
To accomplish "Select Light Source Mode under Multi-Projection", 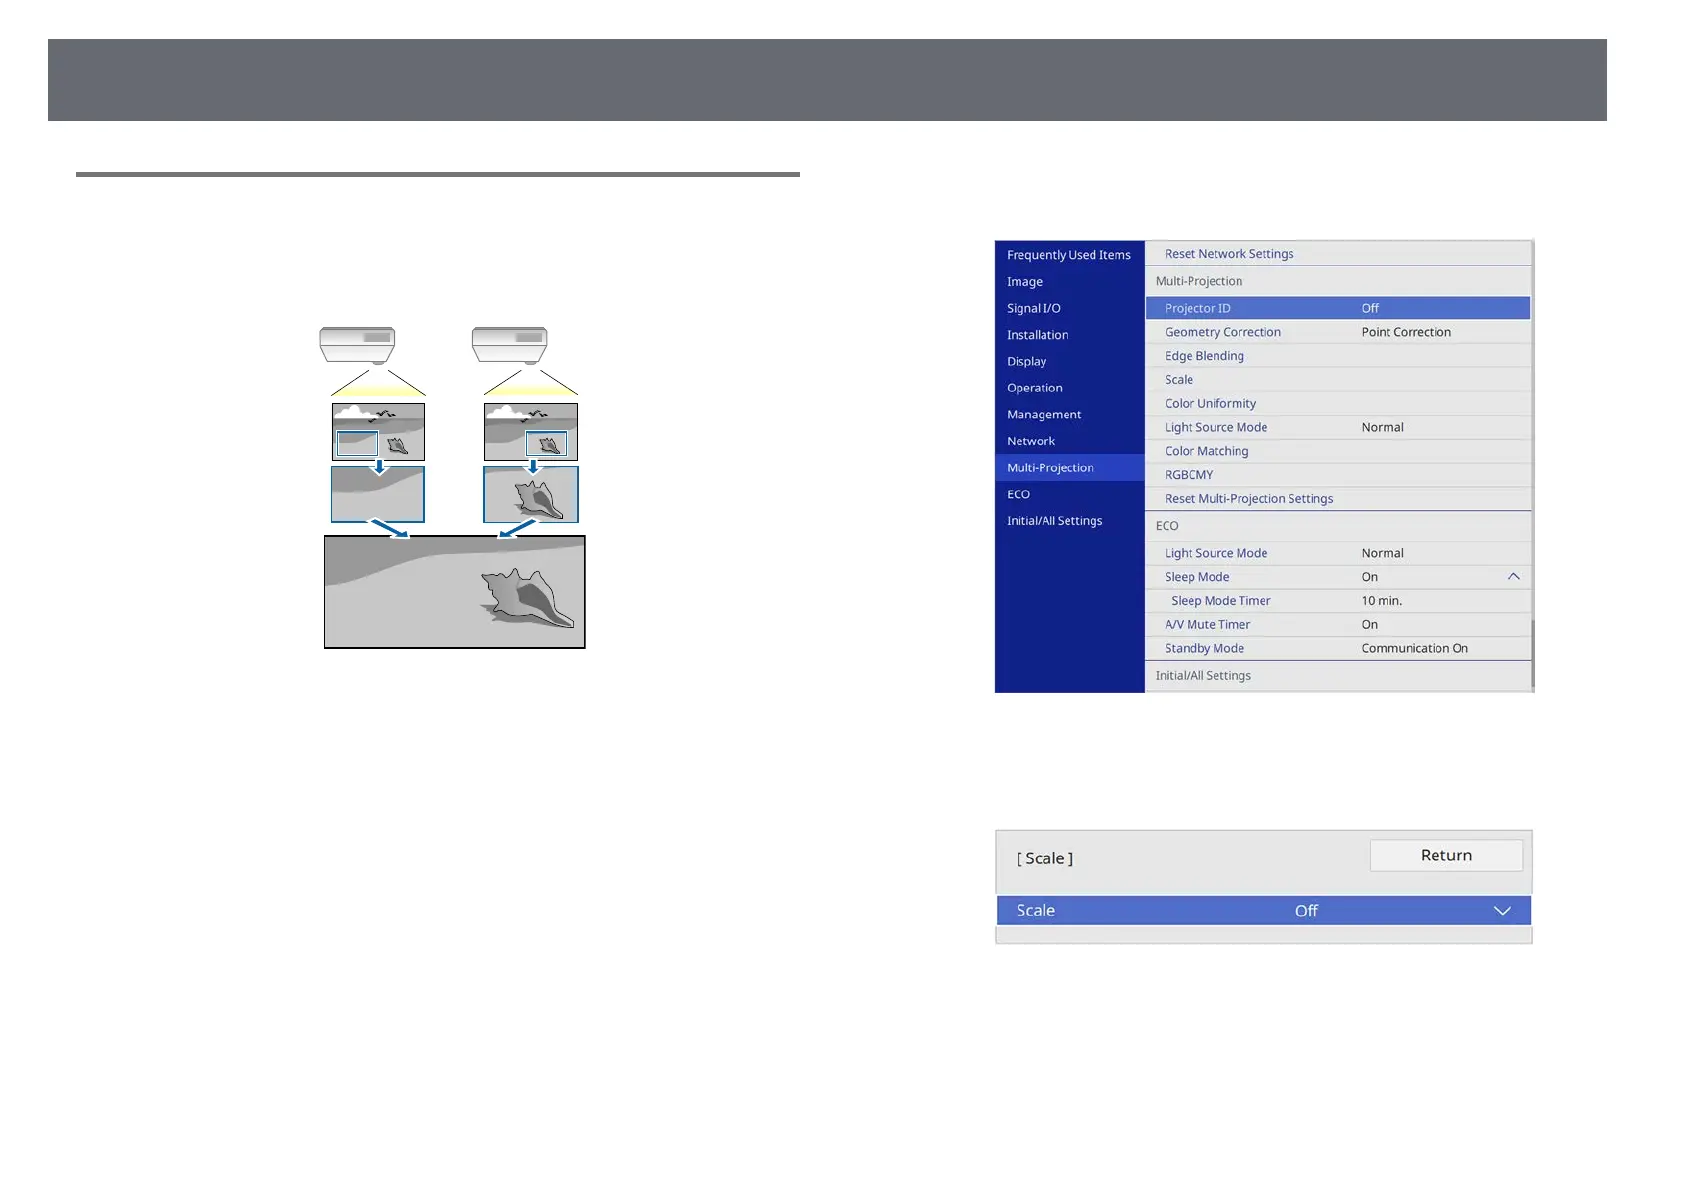I will coord(1337,427).
